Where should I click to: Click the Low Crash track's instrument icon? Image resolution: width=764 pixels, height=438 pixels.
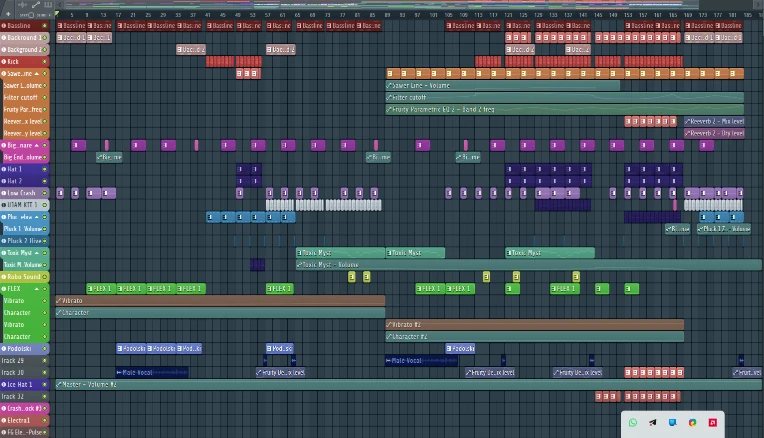point(3,193)
